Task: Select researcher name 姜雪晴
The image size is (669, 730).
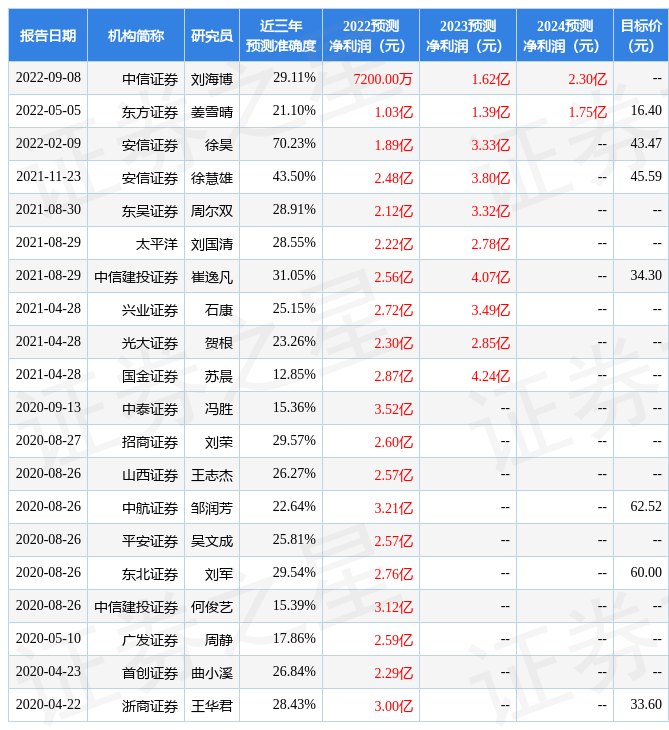Action: [x=212, y=112]
